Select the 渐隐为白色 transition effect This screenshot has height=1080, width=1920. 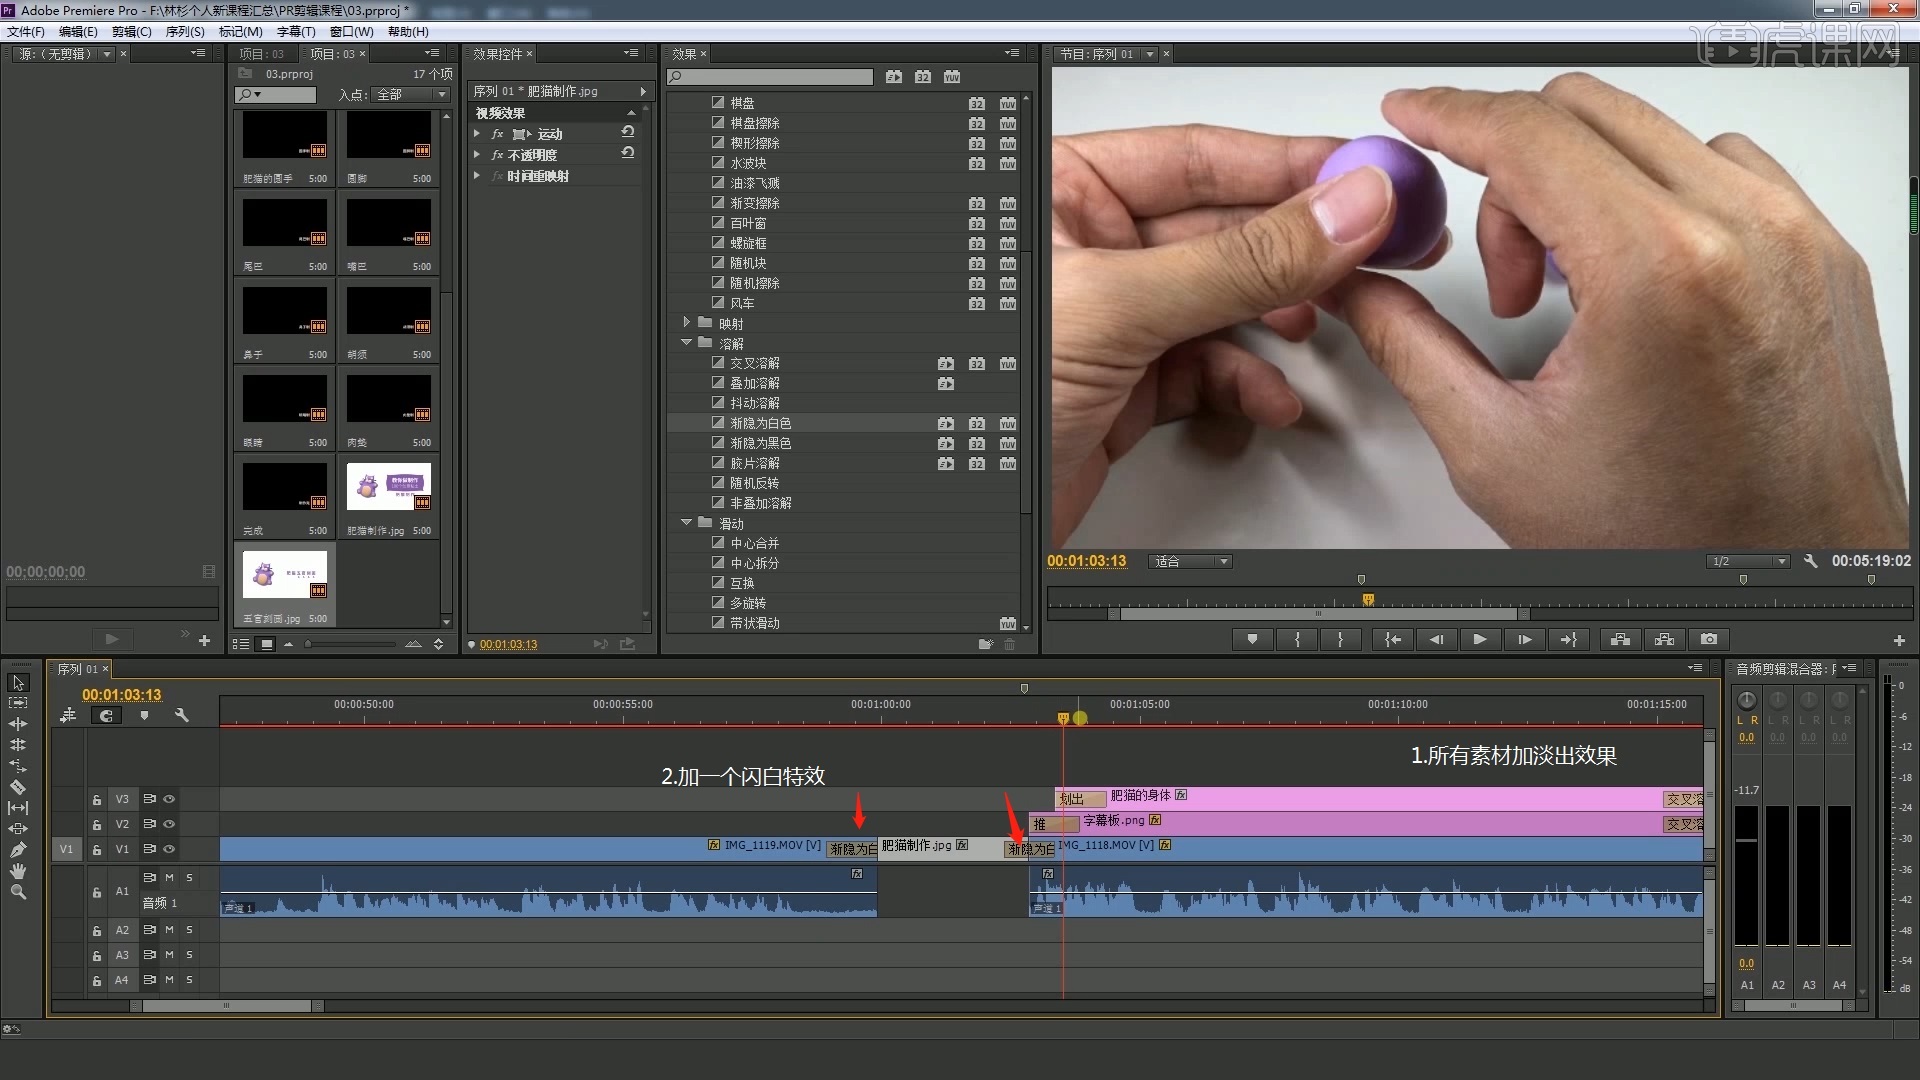pyautogui.click(x=760, y=423)
